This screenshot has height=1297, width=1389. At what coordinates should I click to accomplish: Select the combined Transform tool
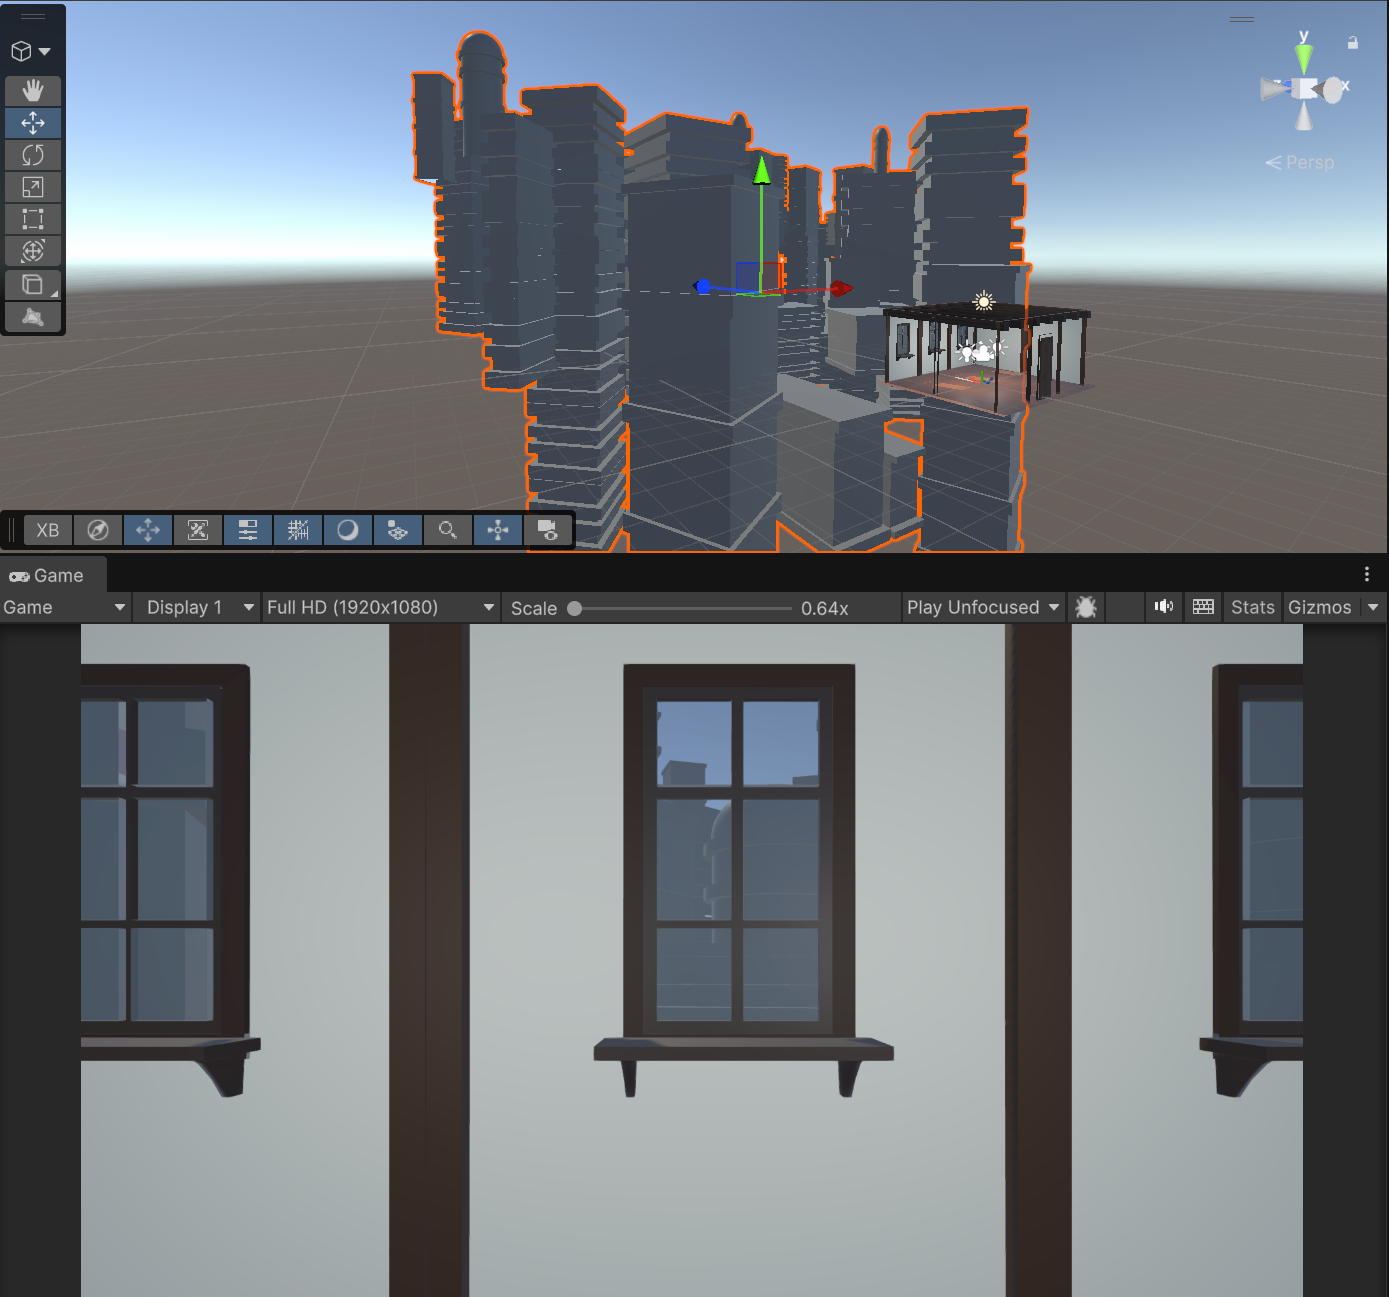point(33,251)
